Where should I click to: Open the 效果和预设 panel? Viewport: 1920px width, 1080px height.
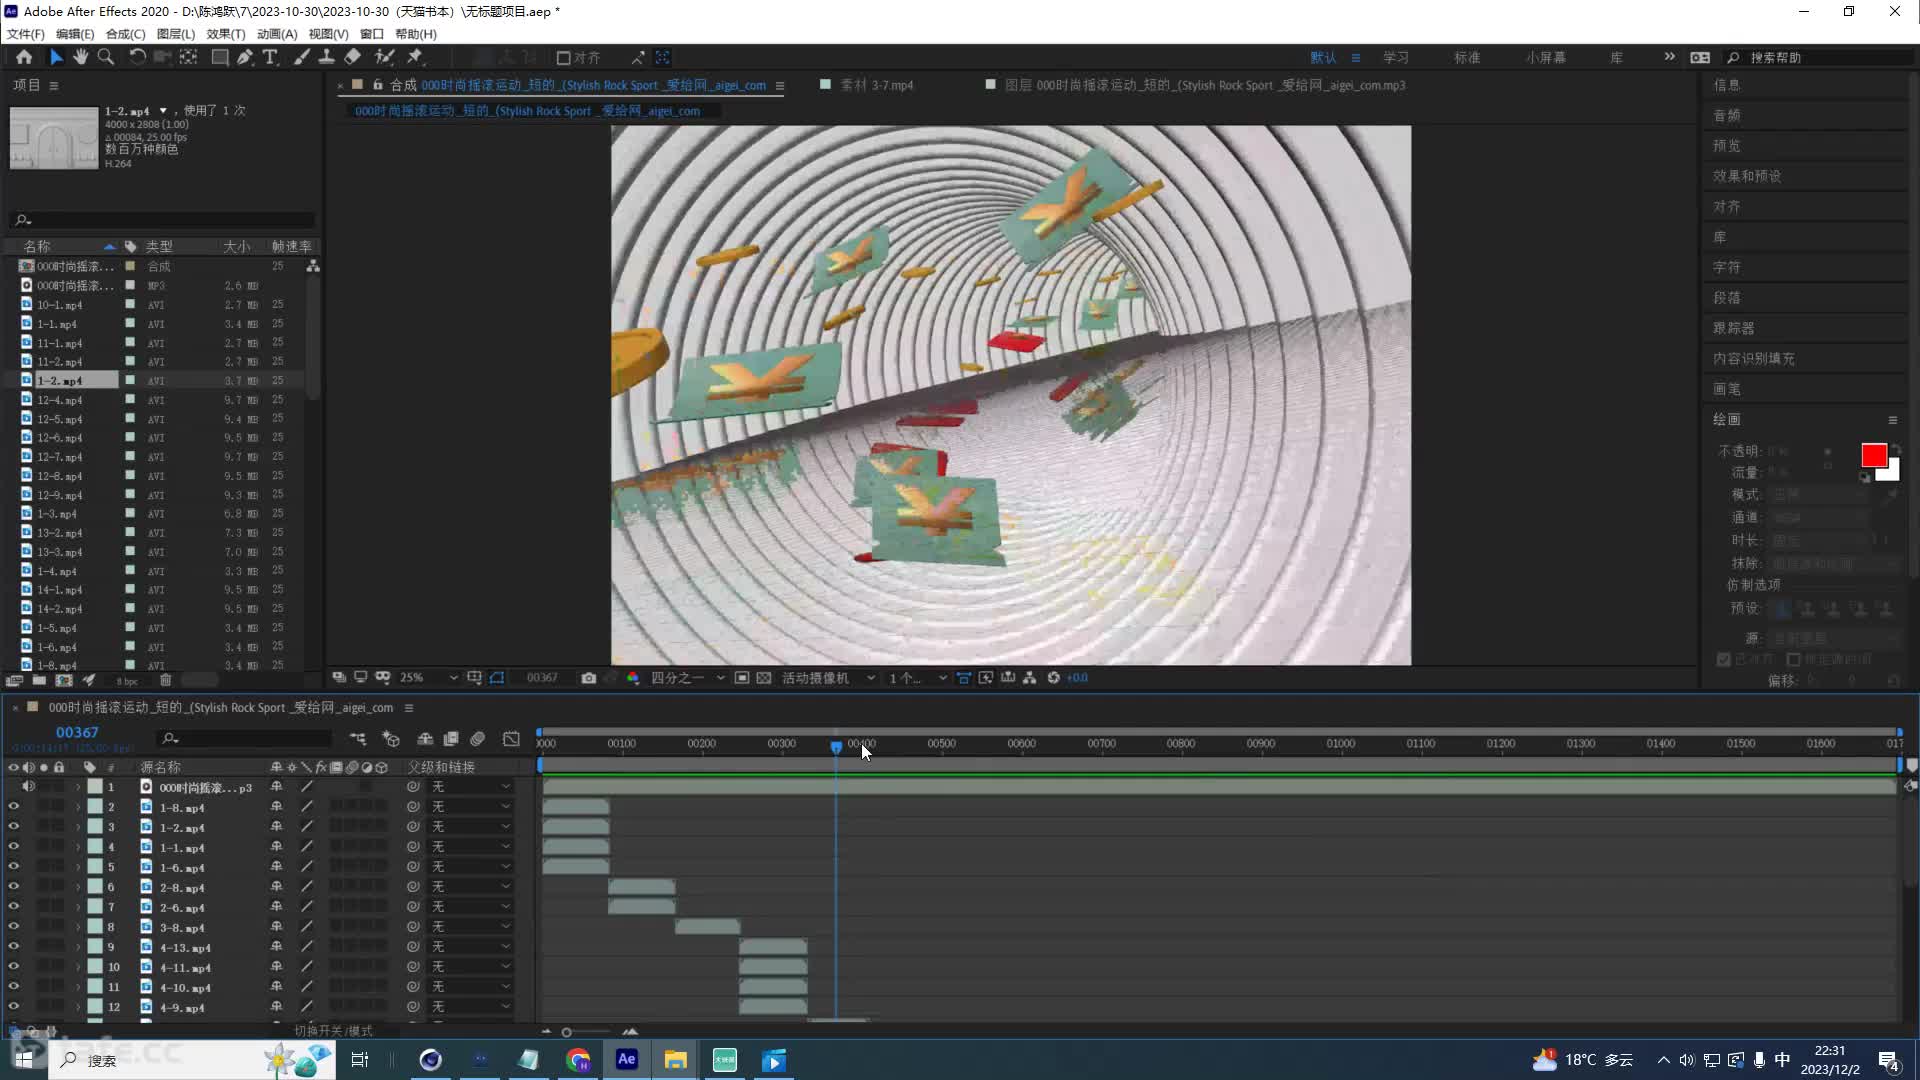pyautogui.click(x=1747, y=176)
